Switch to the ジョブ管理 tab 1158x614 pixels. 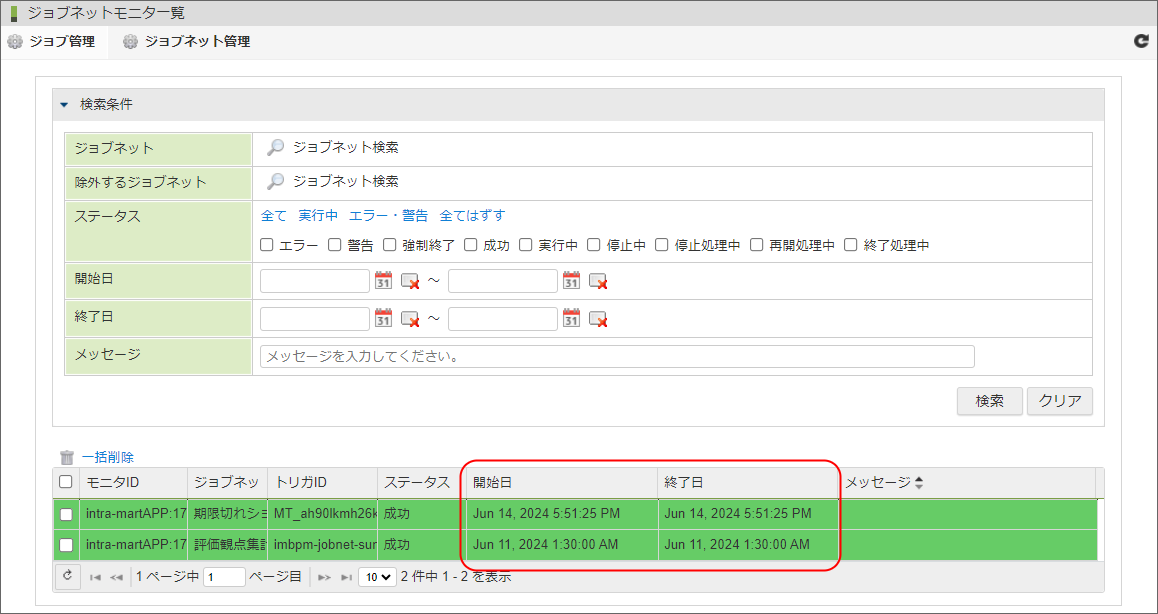tap(53, 42)
